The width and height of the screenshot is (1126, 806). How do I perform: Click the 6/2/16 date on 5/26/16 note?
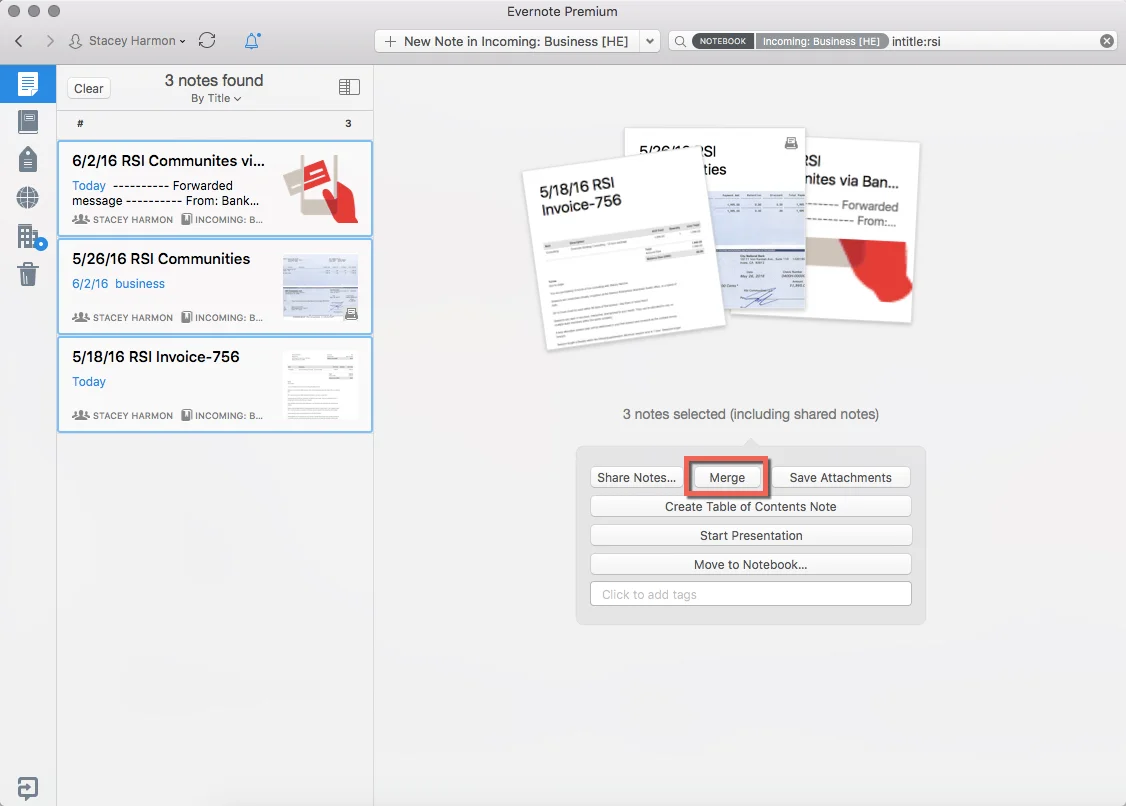click(90, 284)
